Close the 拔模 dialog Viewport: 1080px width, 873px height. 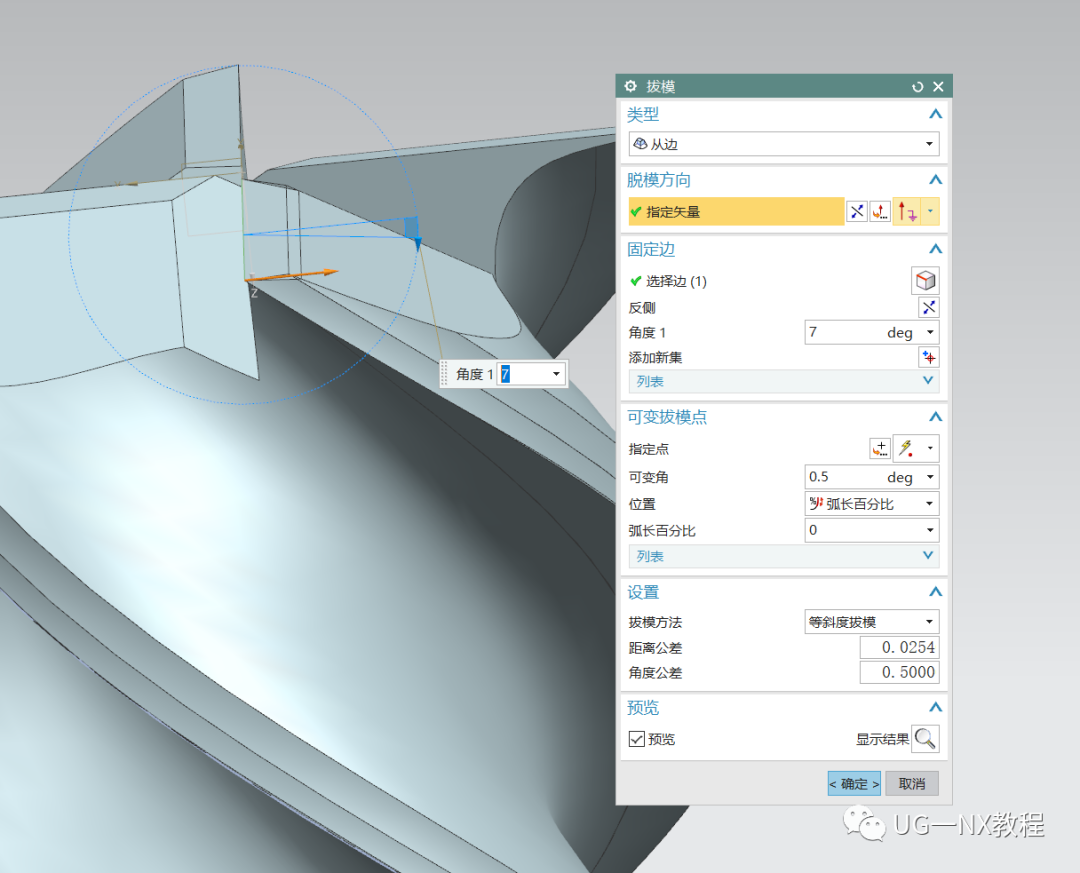[x=938, y=87]
